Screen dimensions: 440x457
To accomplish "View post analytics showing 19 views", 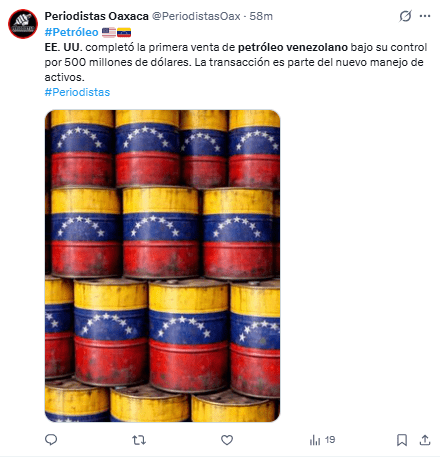I will pos(322,440).
